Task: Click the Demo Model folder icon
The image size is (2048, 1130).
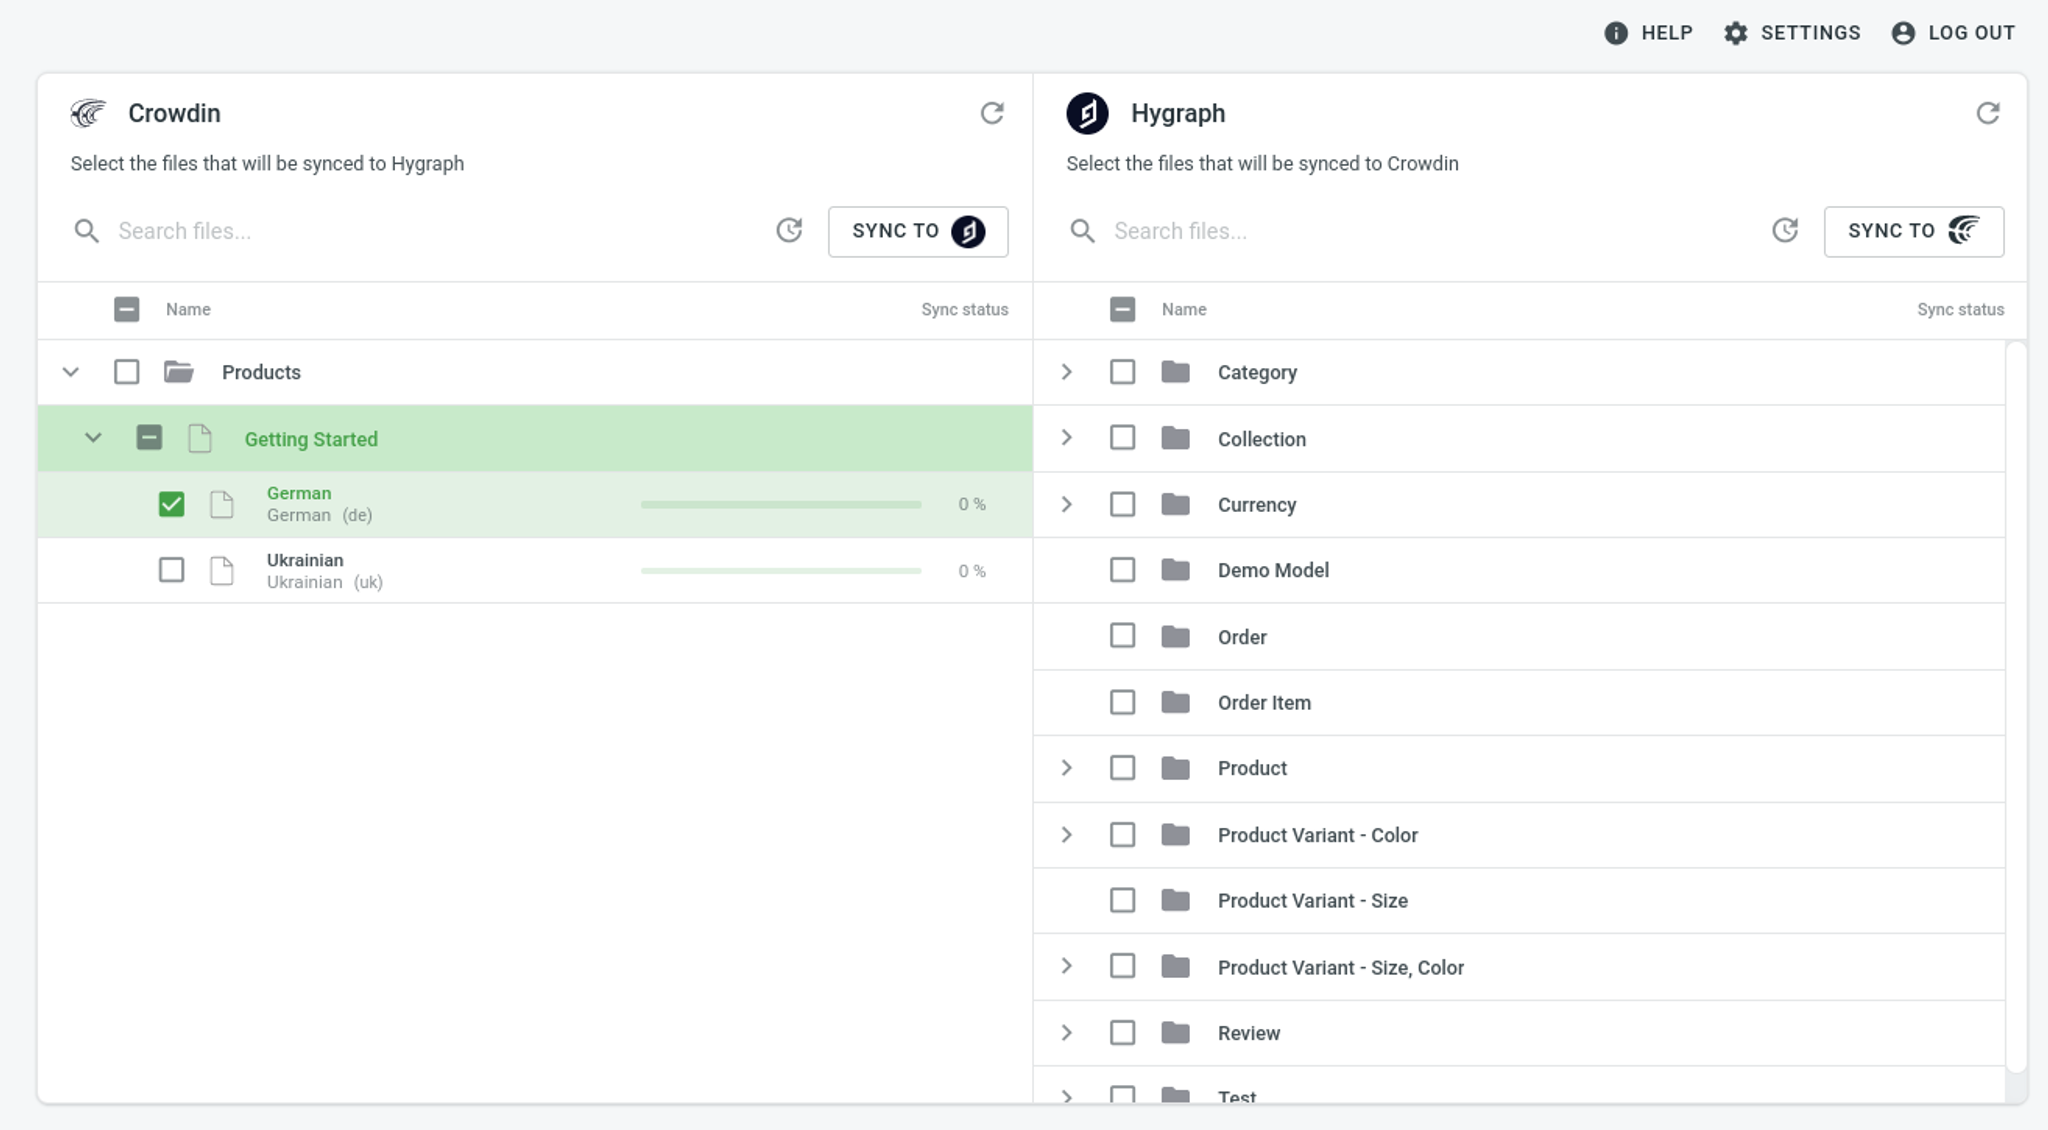Action: tap(1175, 570)
